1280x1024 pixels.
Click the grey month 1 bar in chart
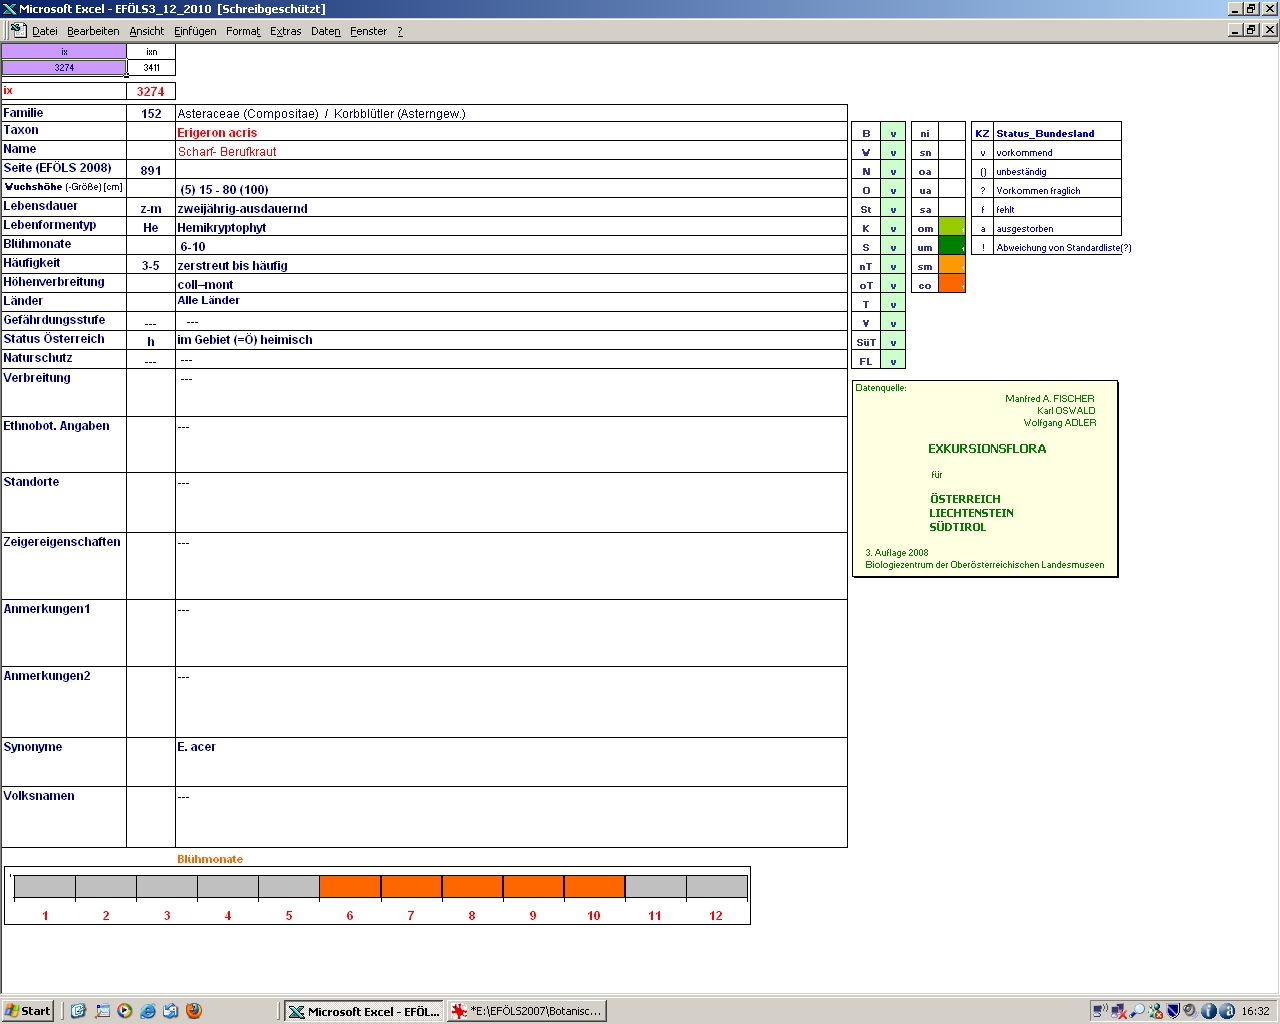tap(45, 887)
